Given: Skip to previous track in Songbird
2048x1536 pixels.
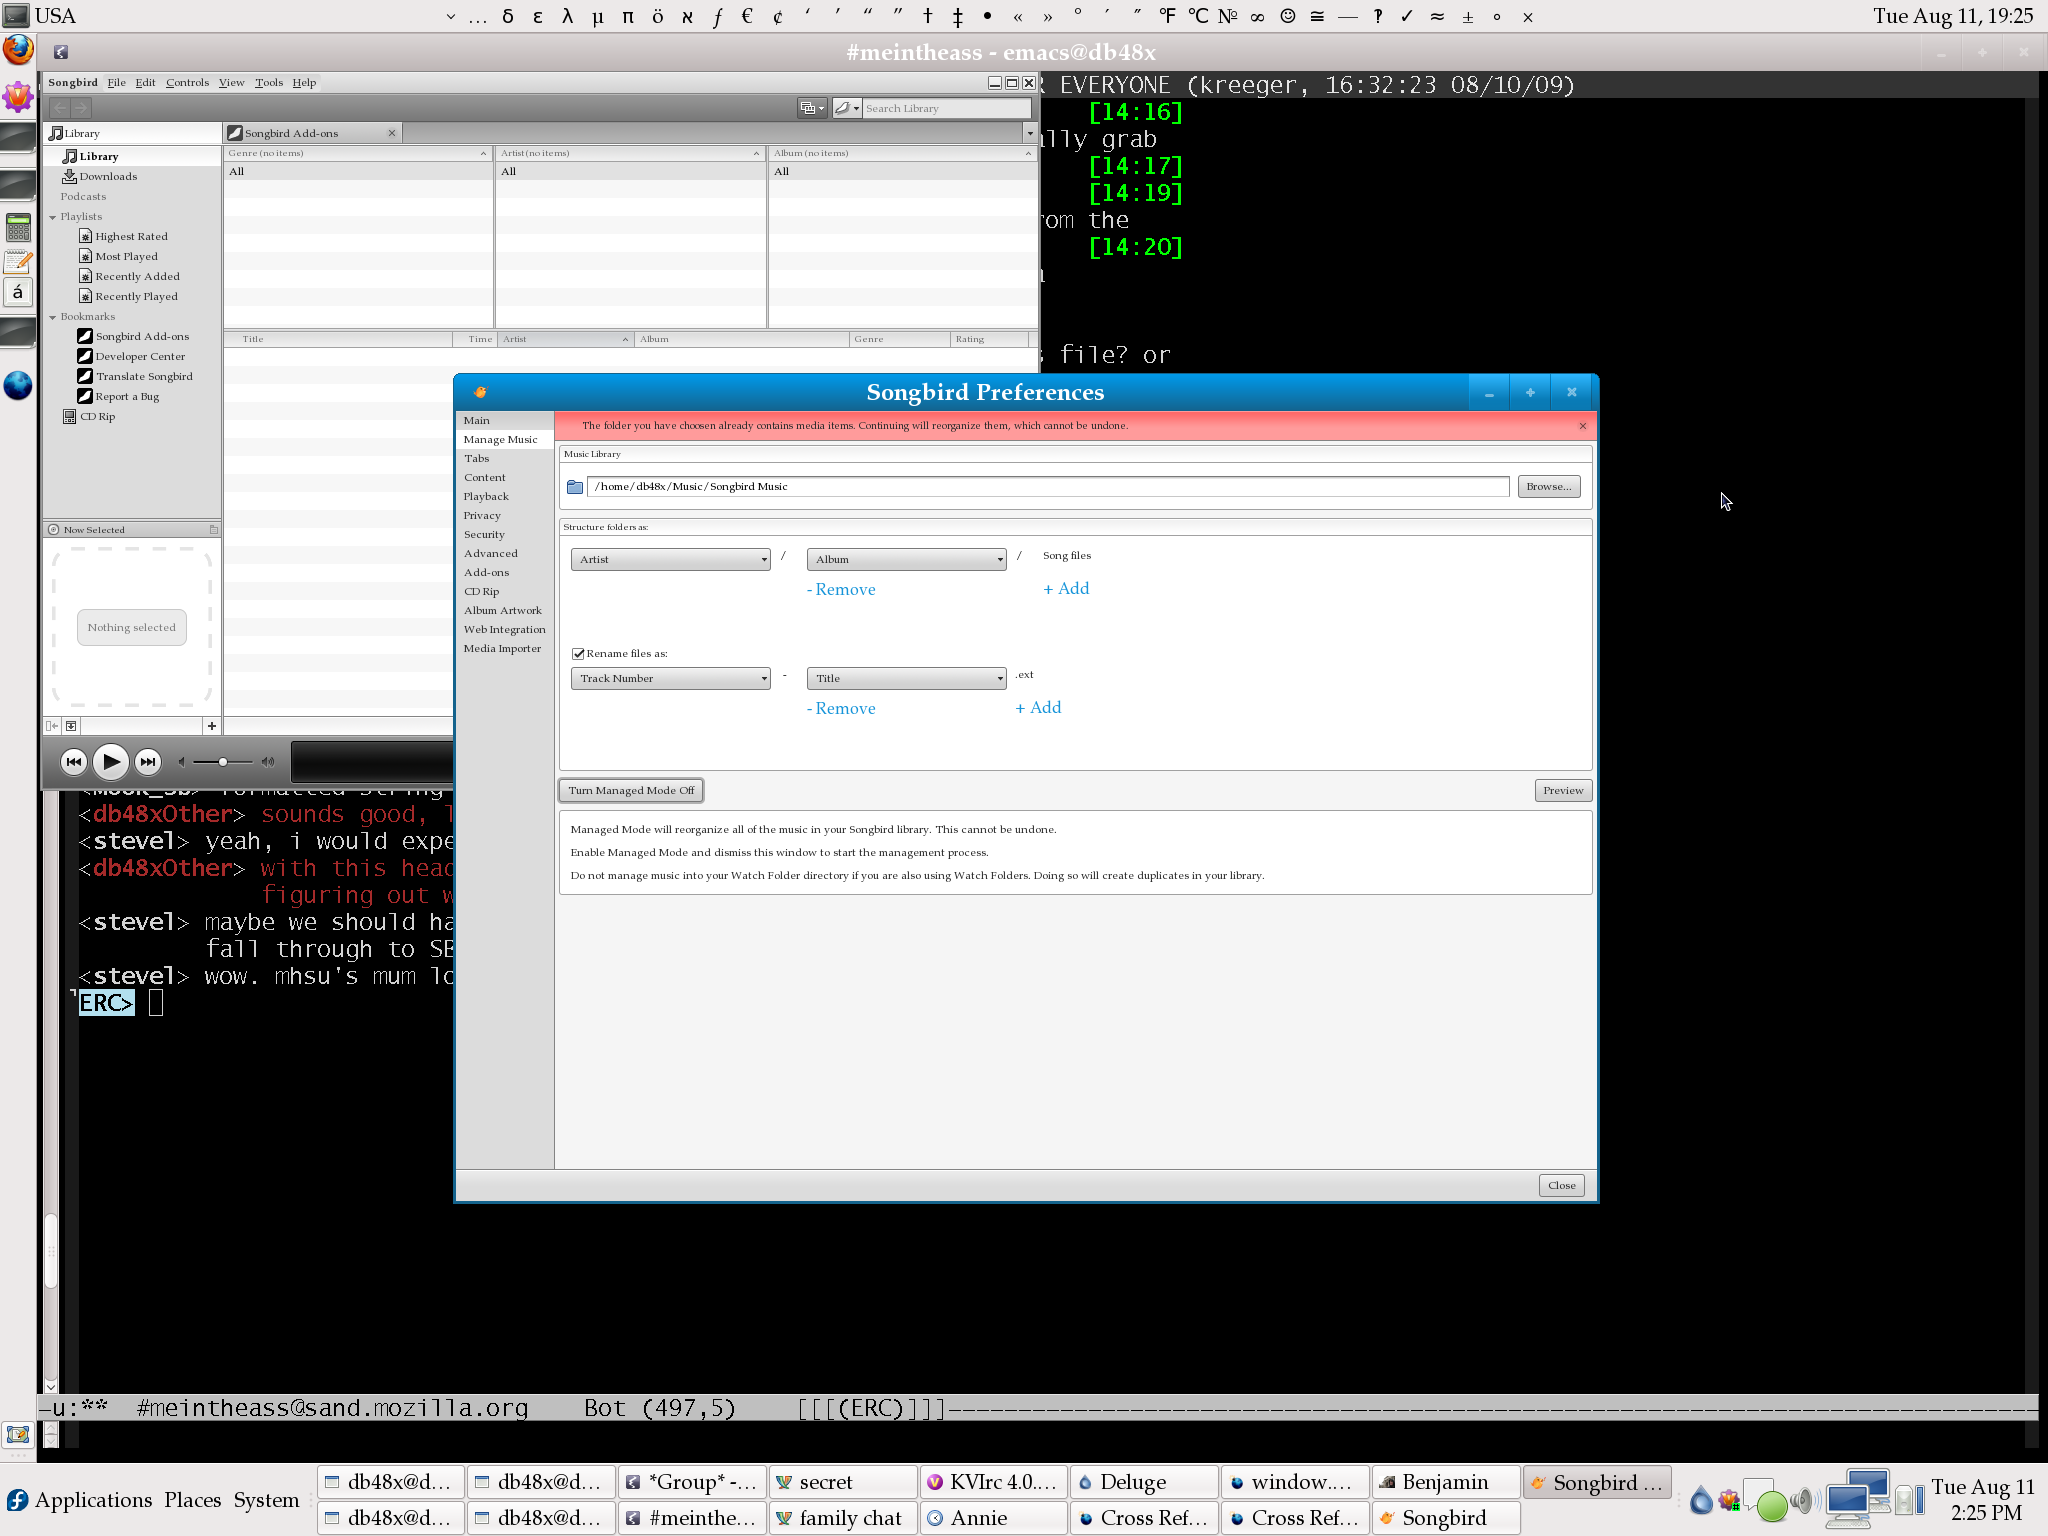Looking at the screenshot, I should click(x=73, y=762).
